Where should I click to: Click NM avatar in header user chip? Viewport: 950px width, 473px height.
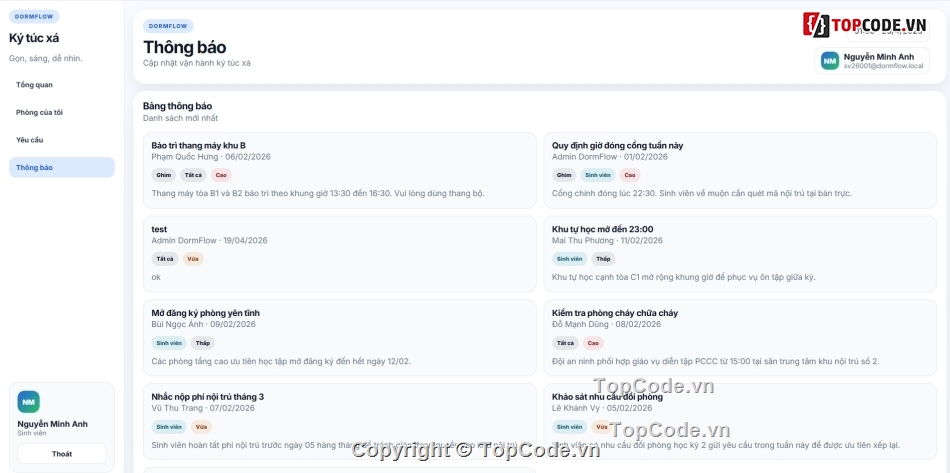click(x=830, y=61)
